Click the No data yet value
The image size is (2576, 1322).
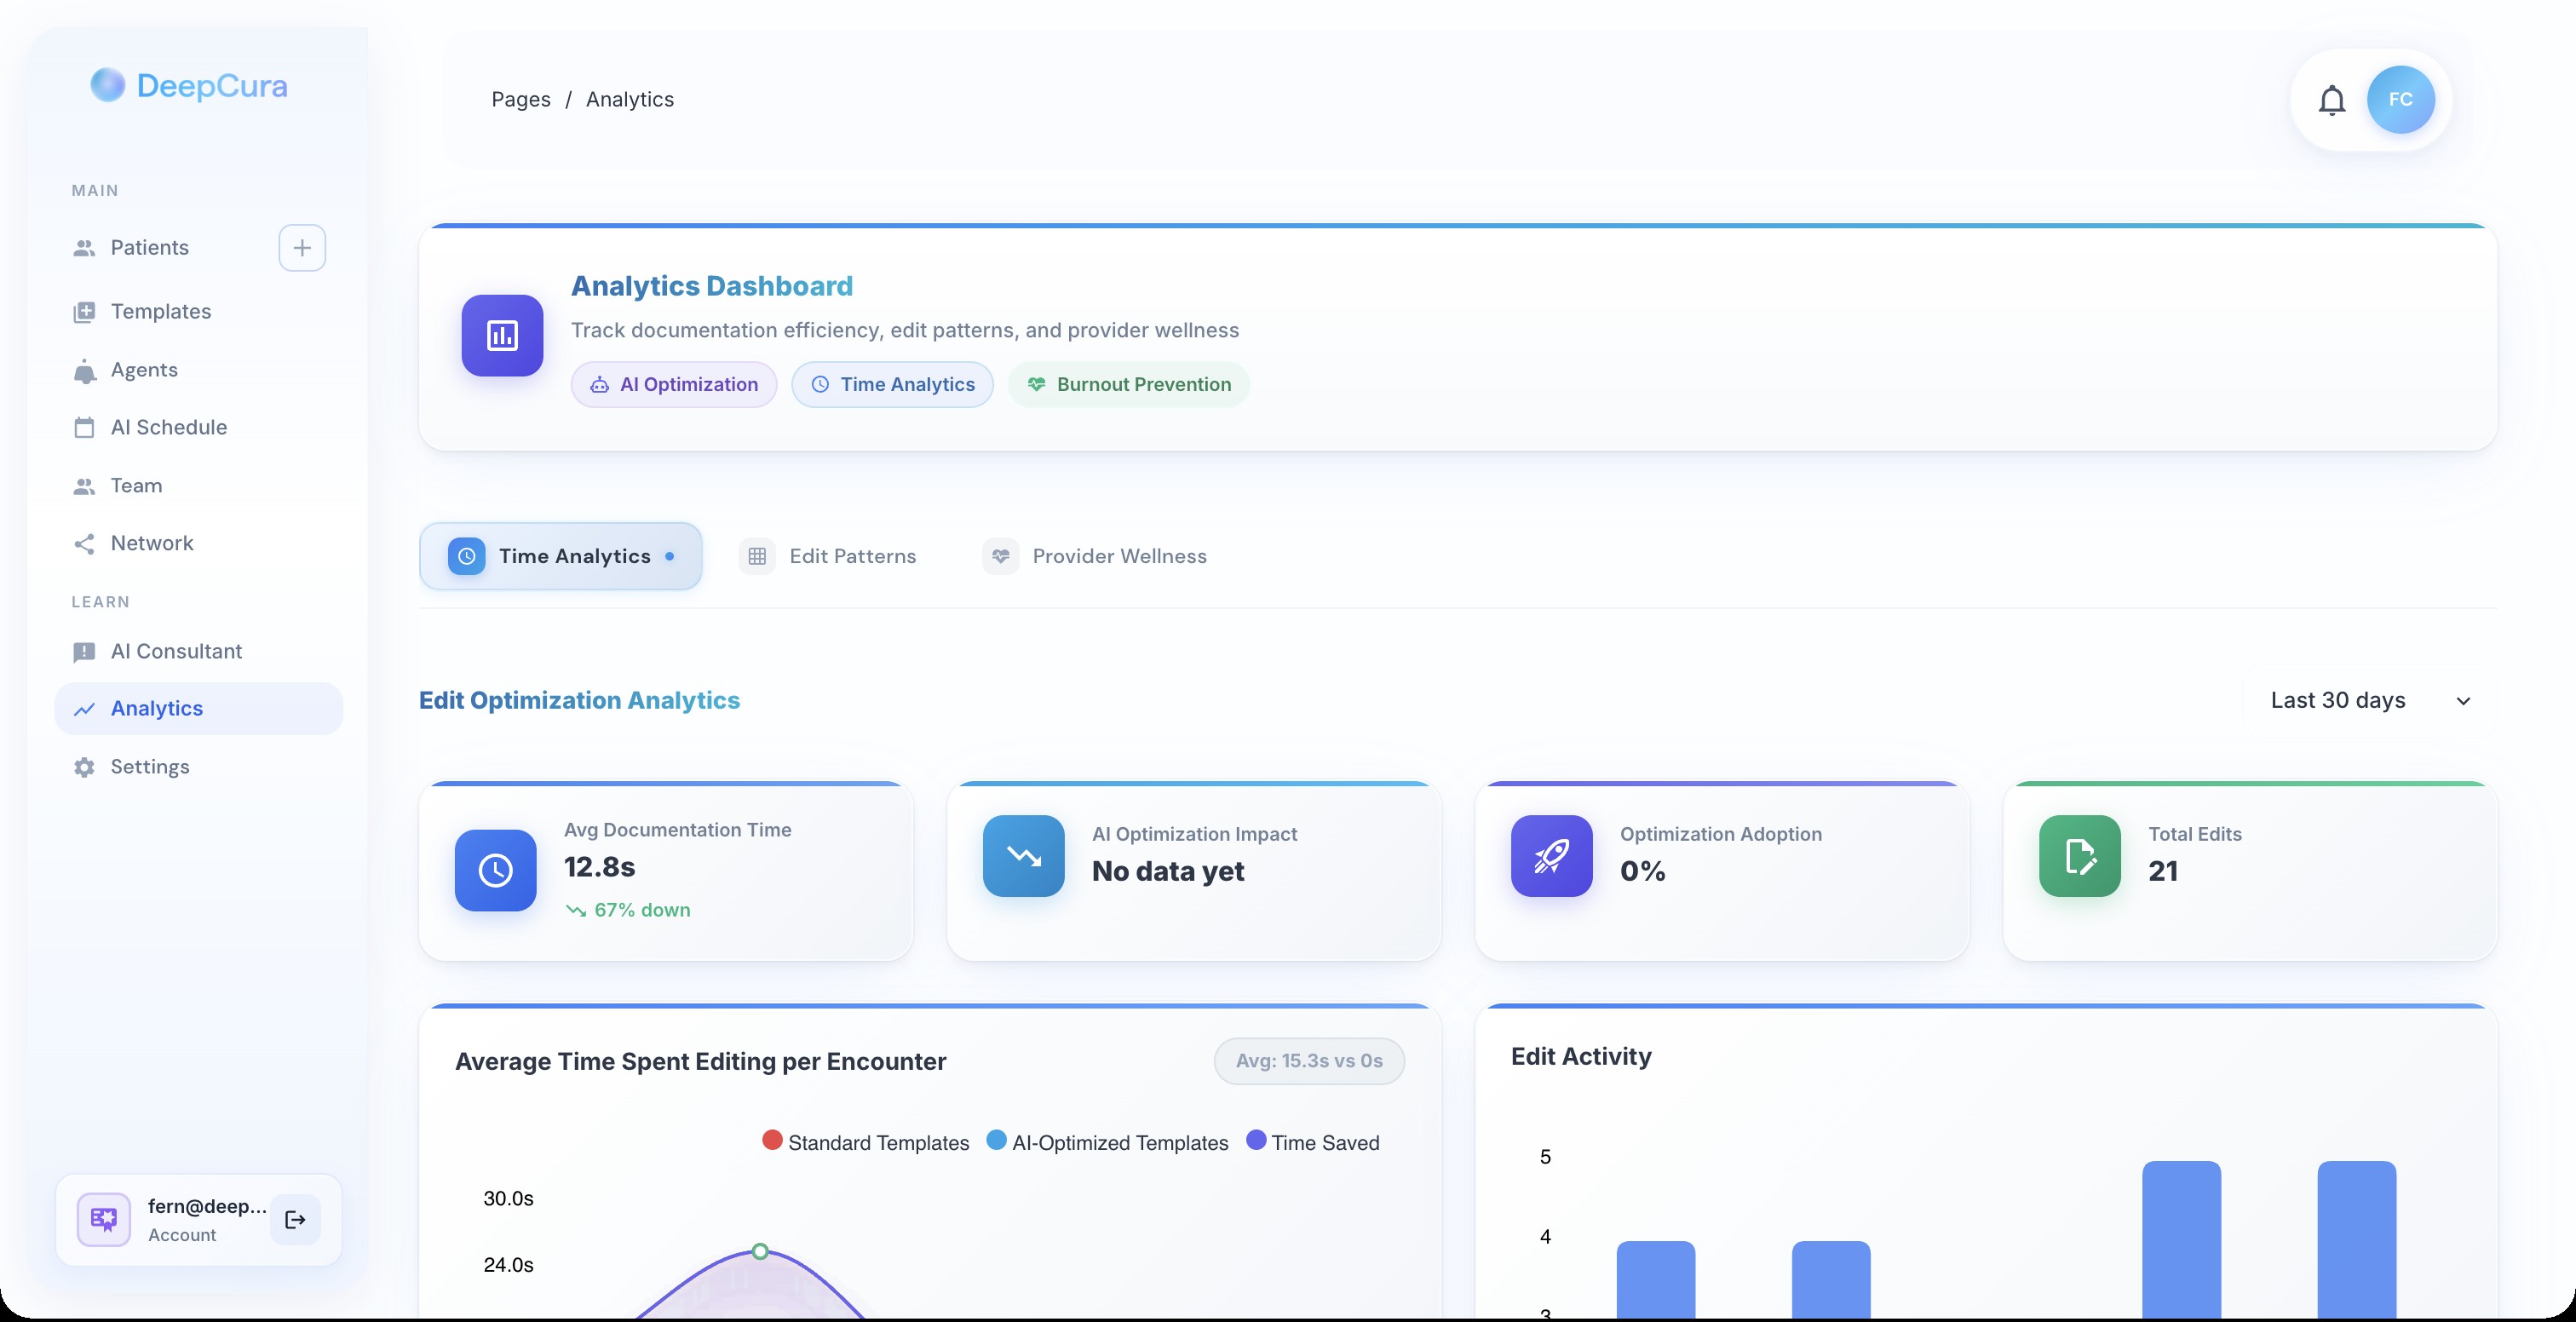1168,872
